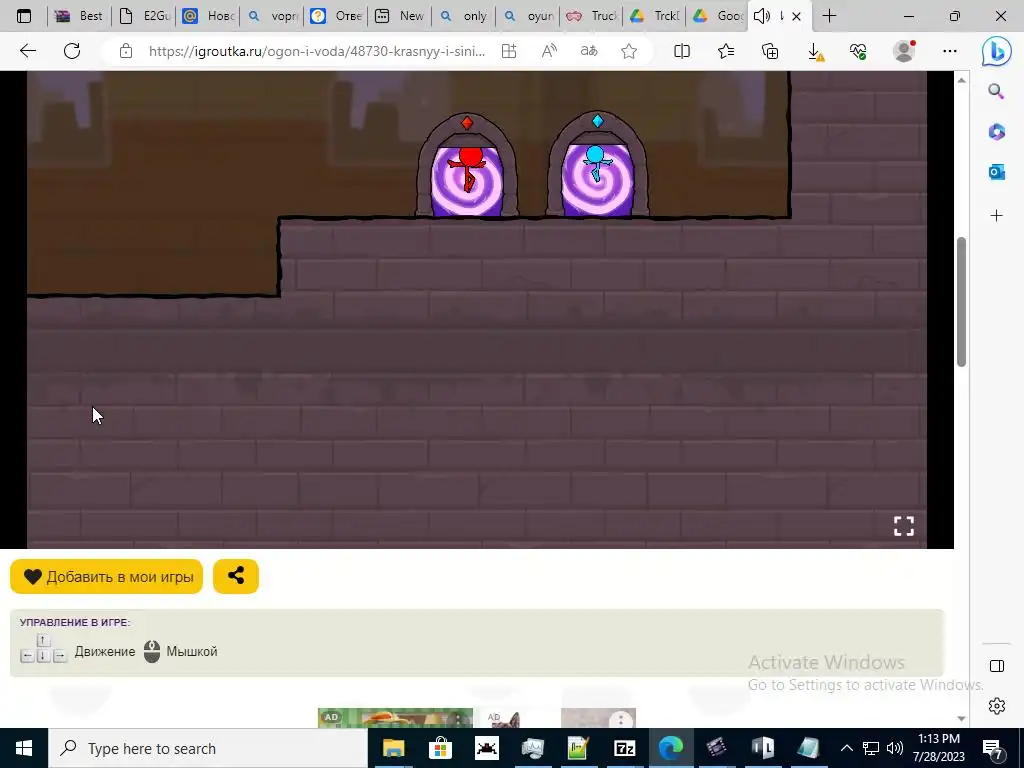Open the translate page option

[589, 51]
